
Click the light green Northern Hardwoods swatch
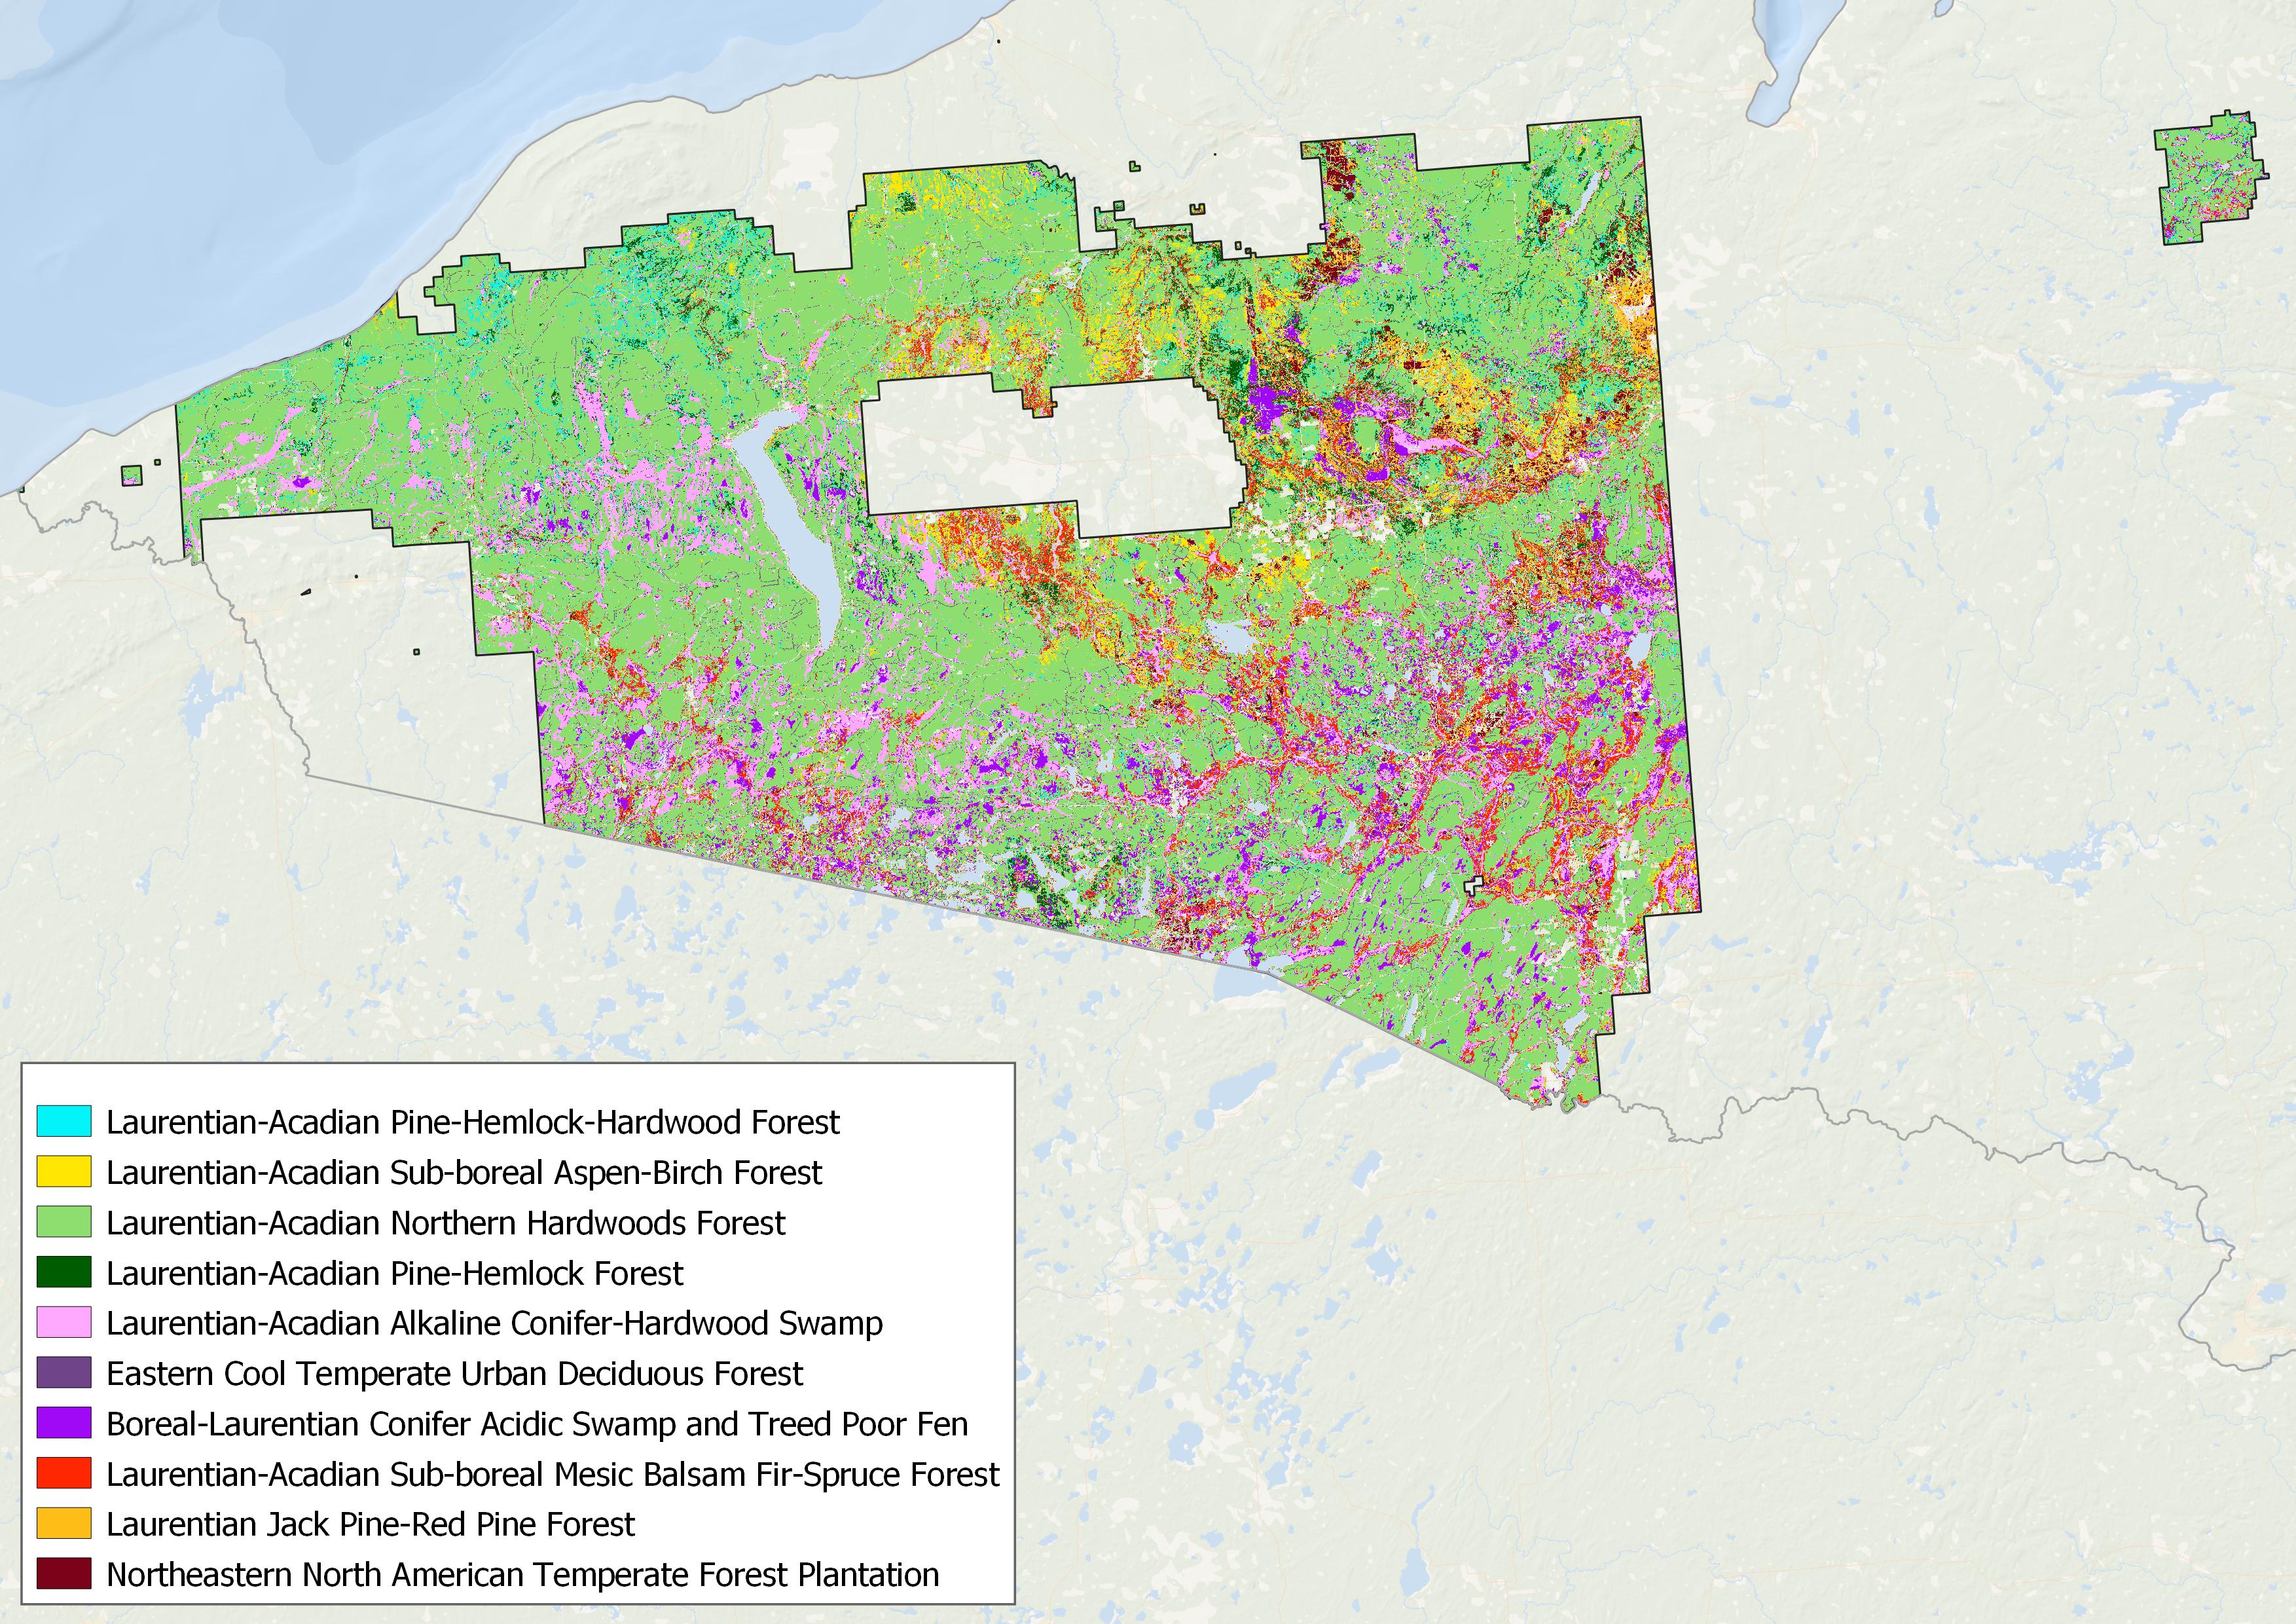pos(64,1221)
